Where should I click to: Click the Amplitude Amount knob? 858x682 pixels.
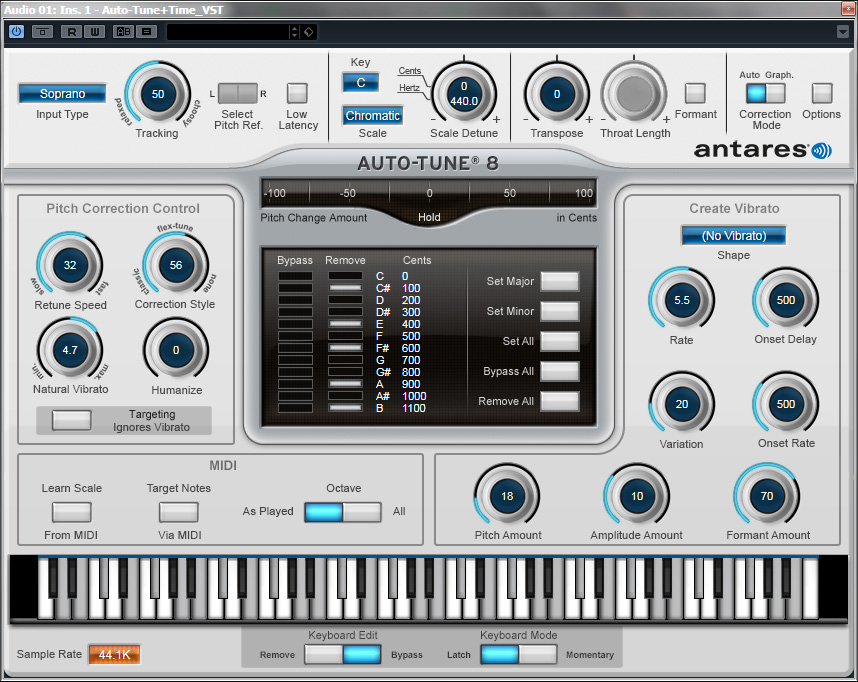[636, 496]
